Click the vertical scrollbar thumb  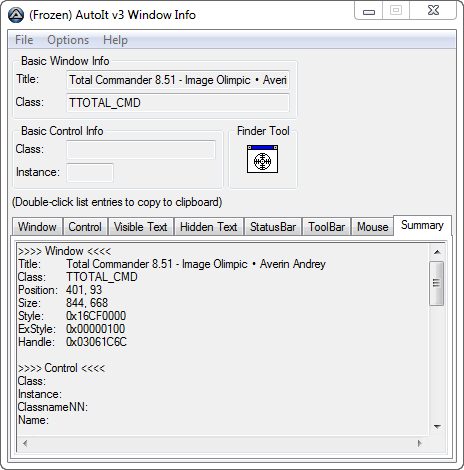pyautogui.click(x=437, y=283)
